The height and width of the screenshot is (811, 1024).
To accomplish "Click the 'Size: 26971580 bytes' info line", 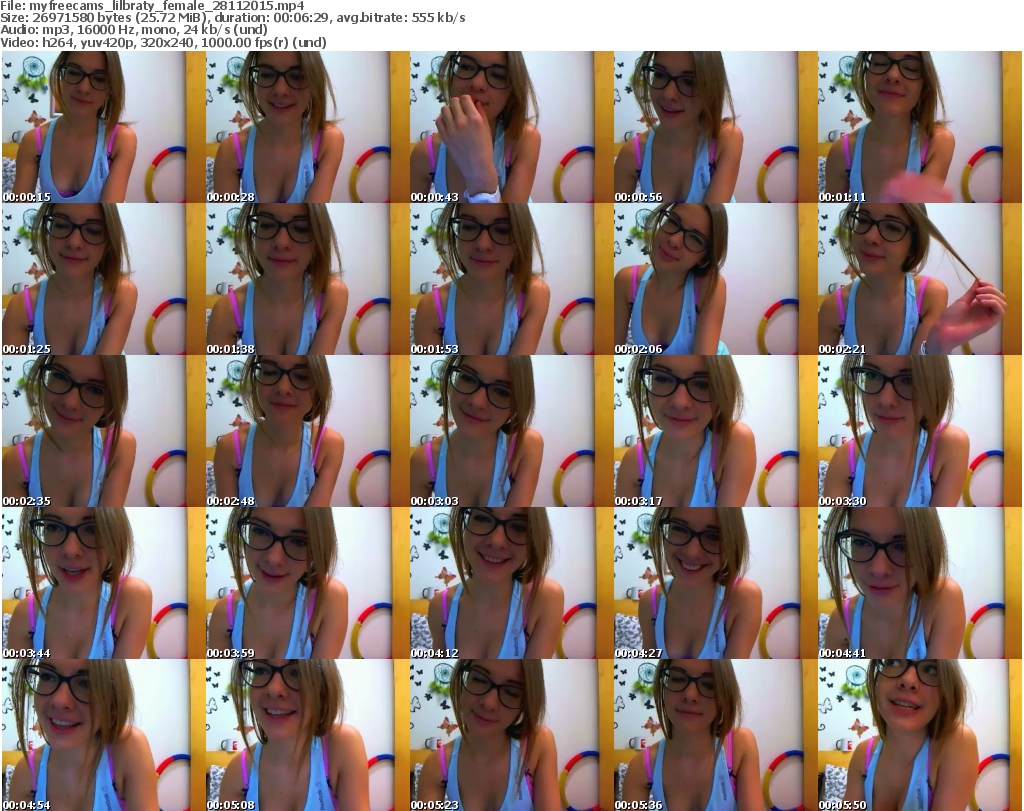I will [232, 18].
